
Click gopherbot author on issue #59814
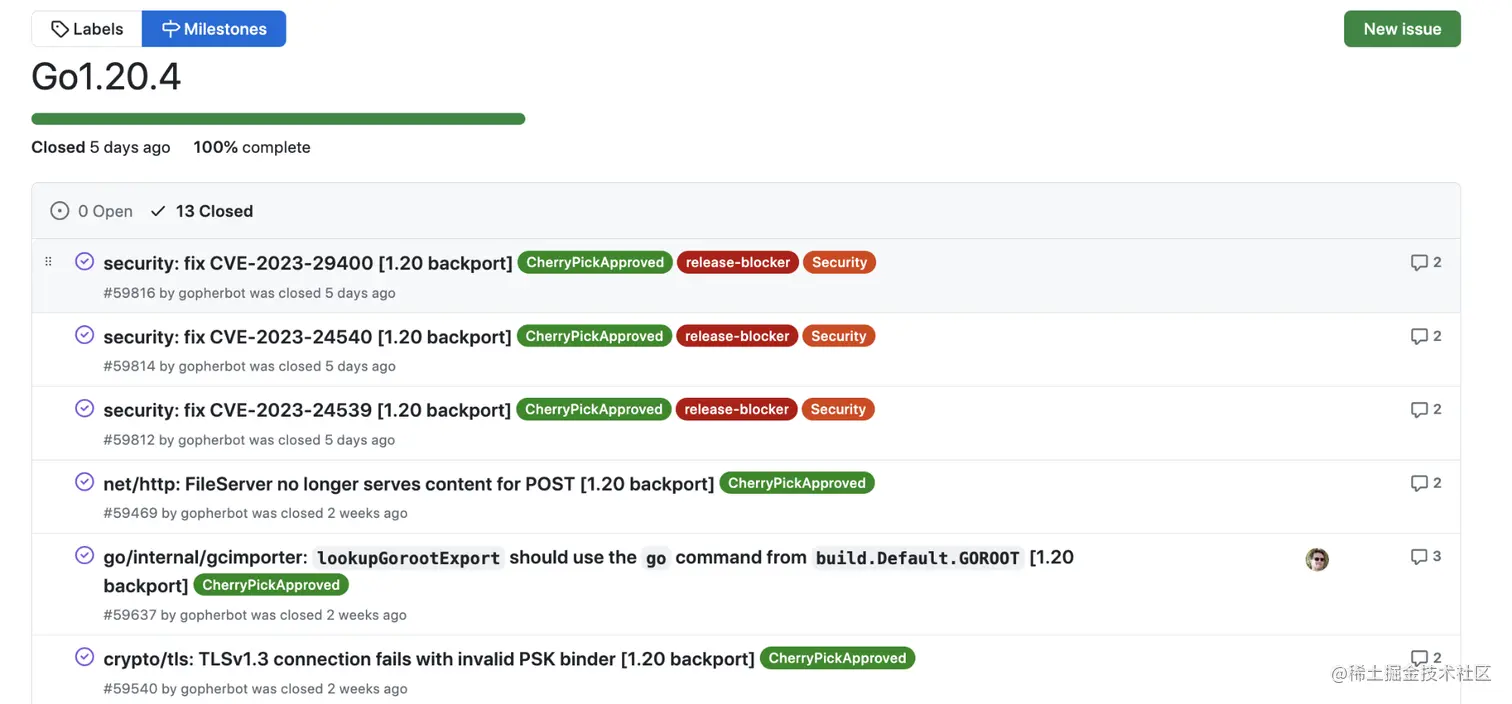click(x=212, y=366)
